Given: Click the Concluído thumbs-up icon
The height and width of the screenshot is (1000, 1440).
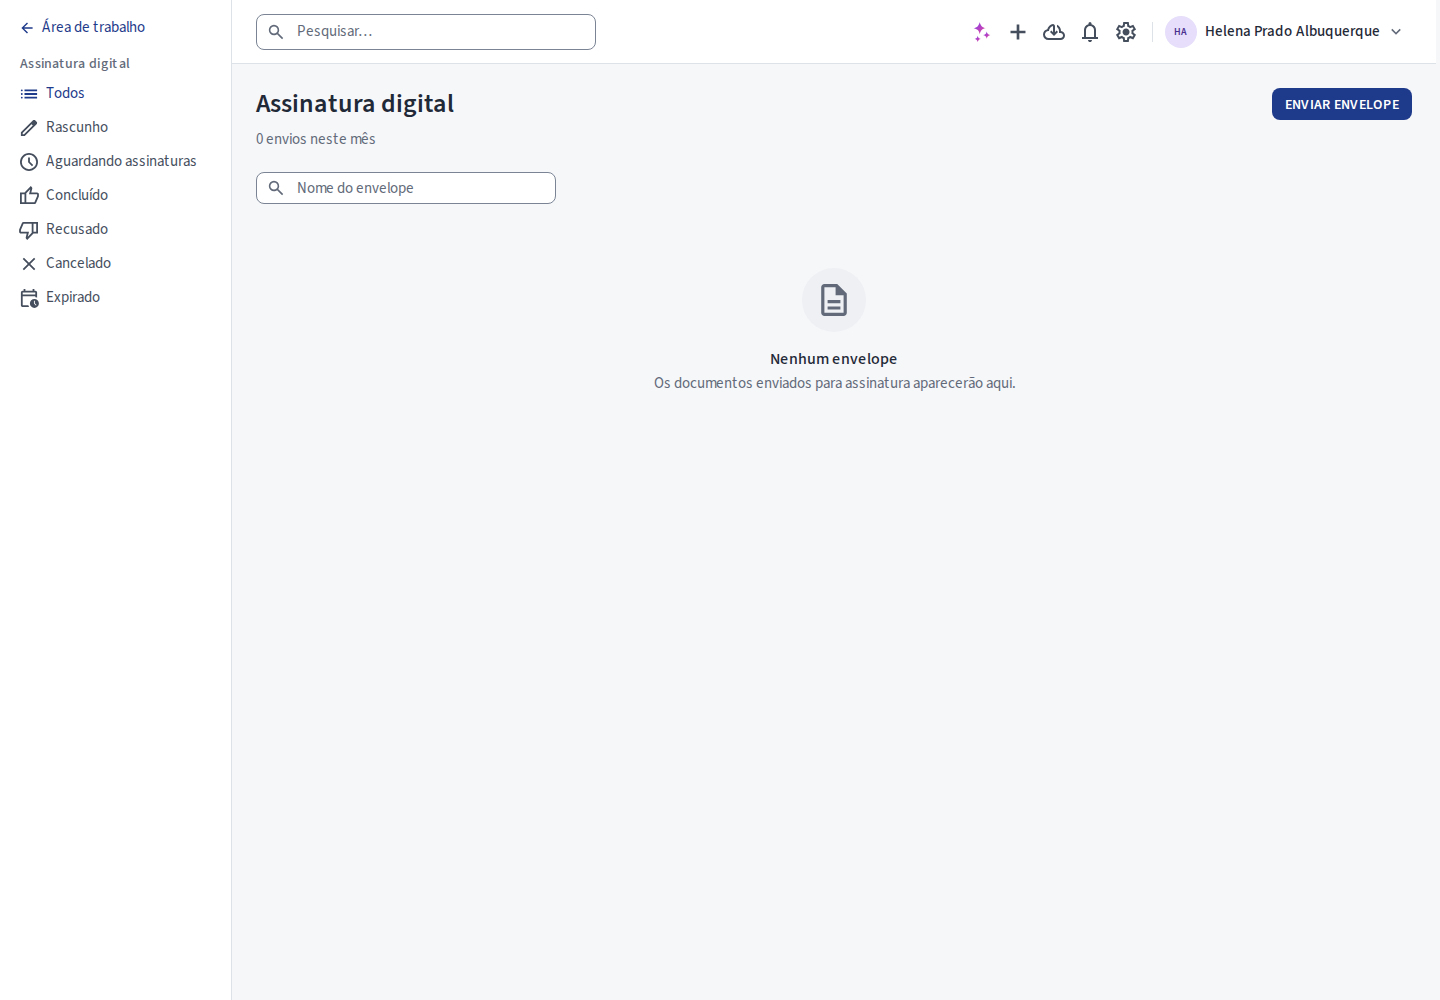Looking at the screenshot, I should (x=29, y=196).
